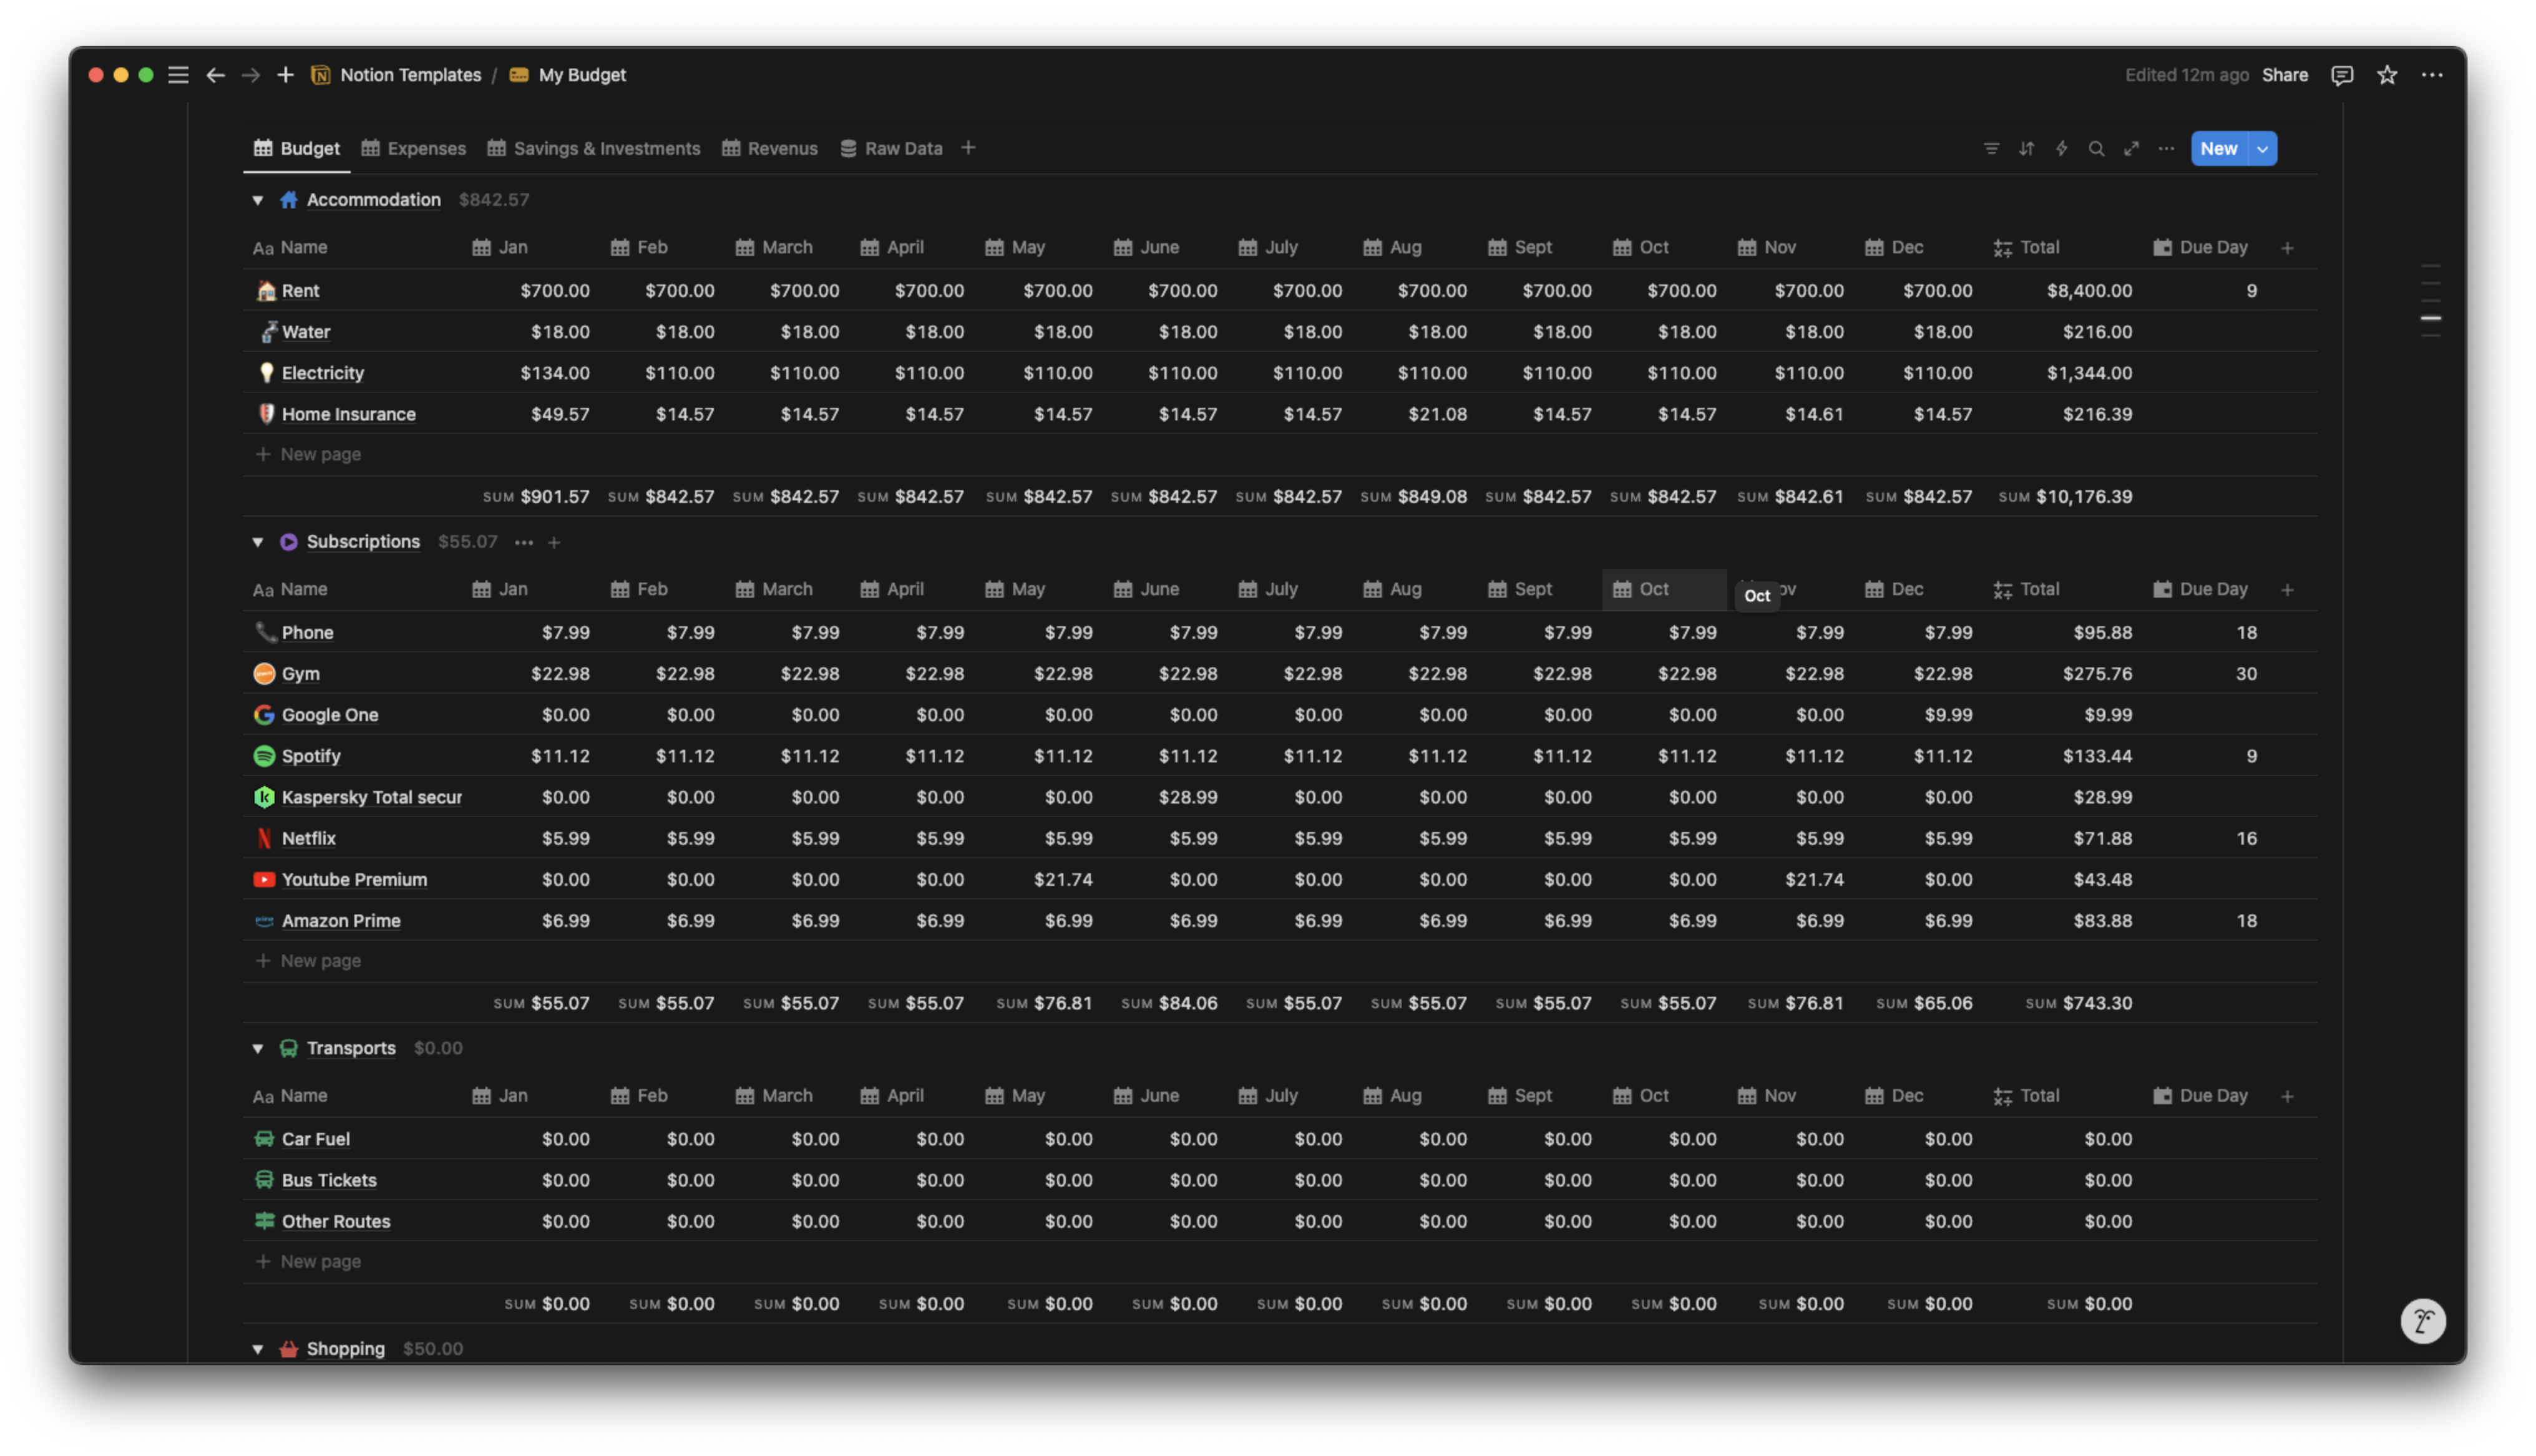Open Notion Templates breadcrumb

396,75
